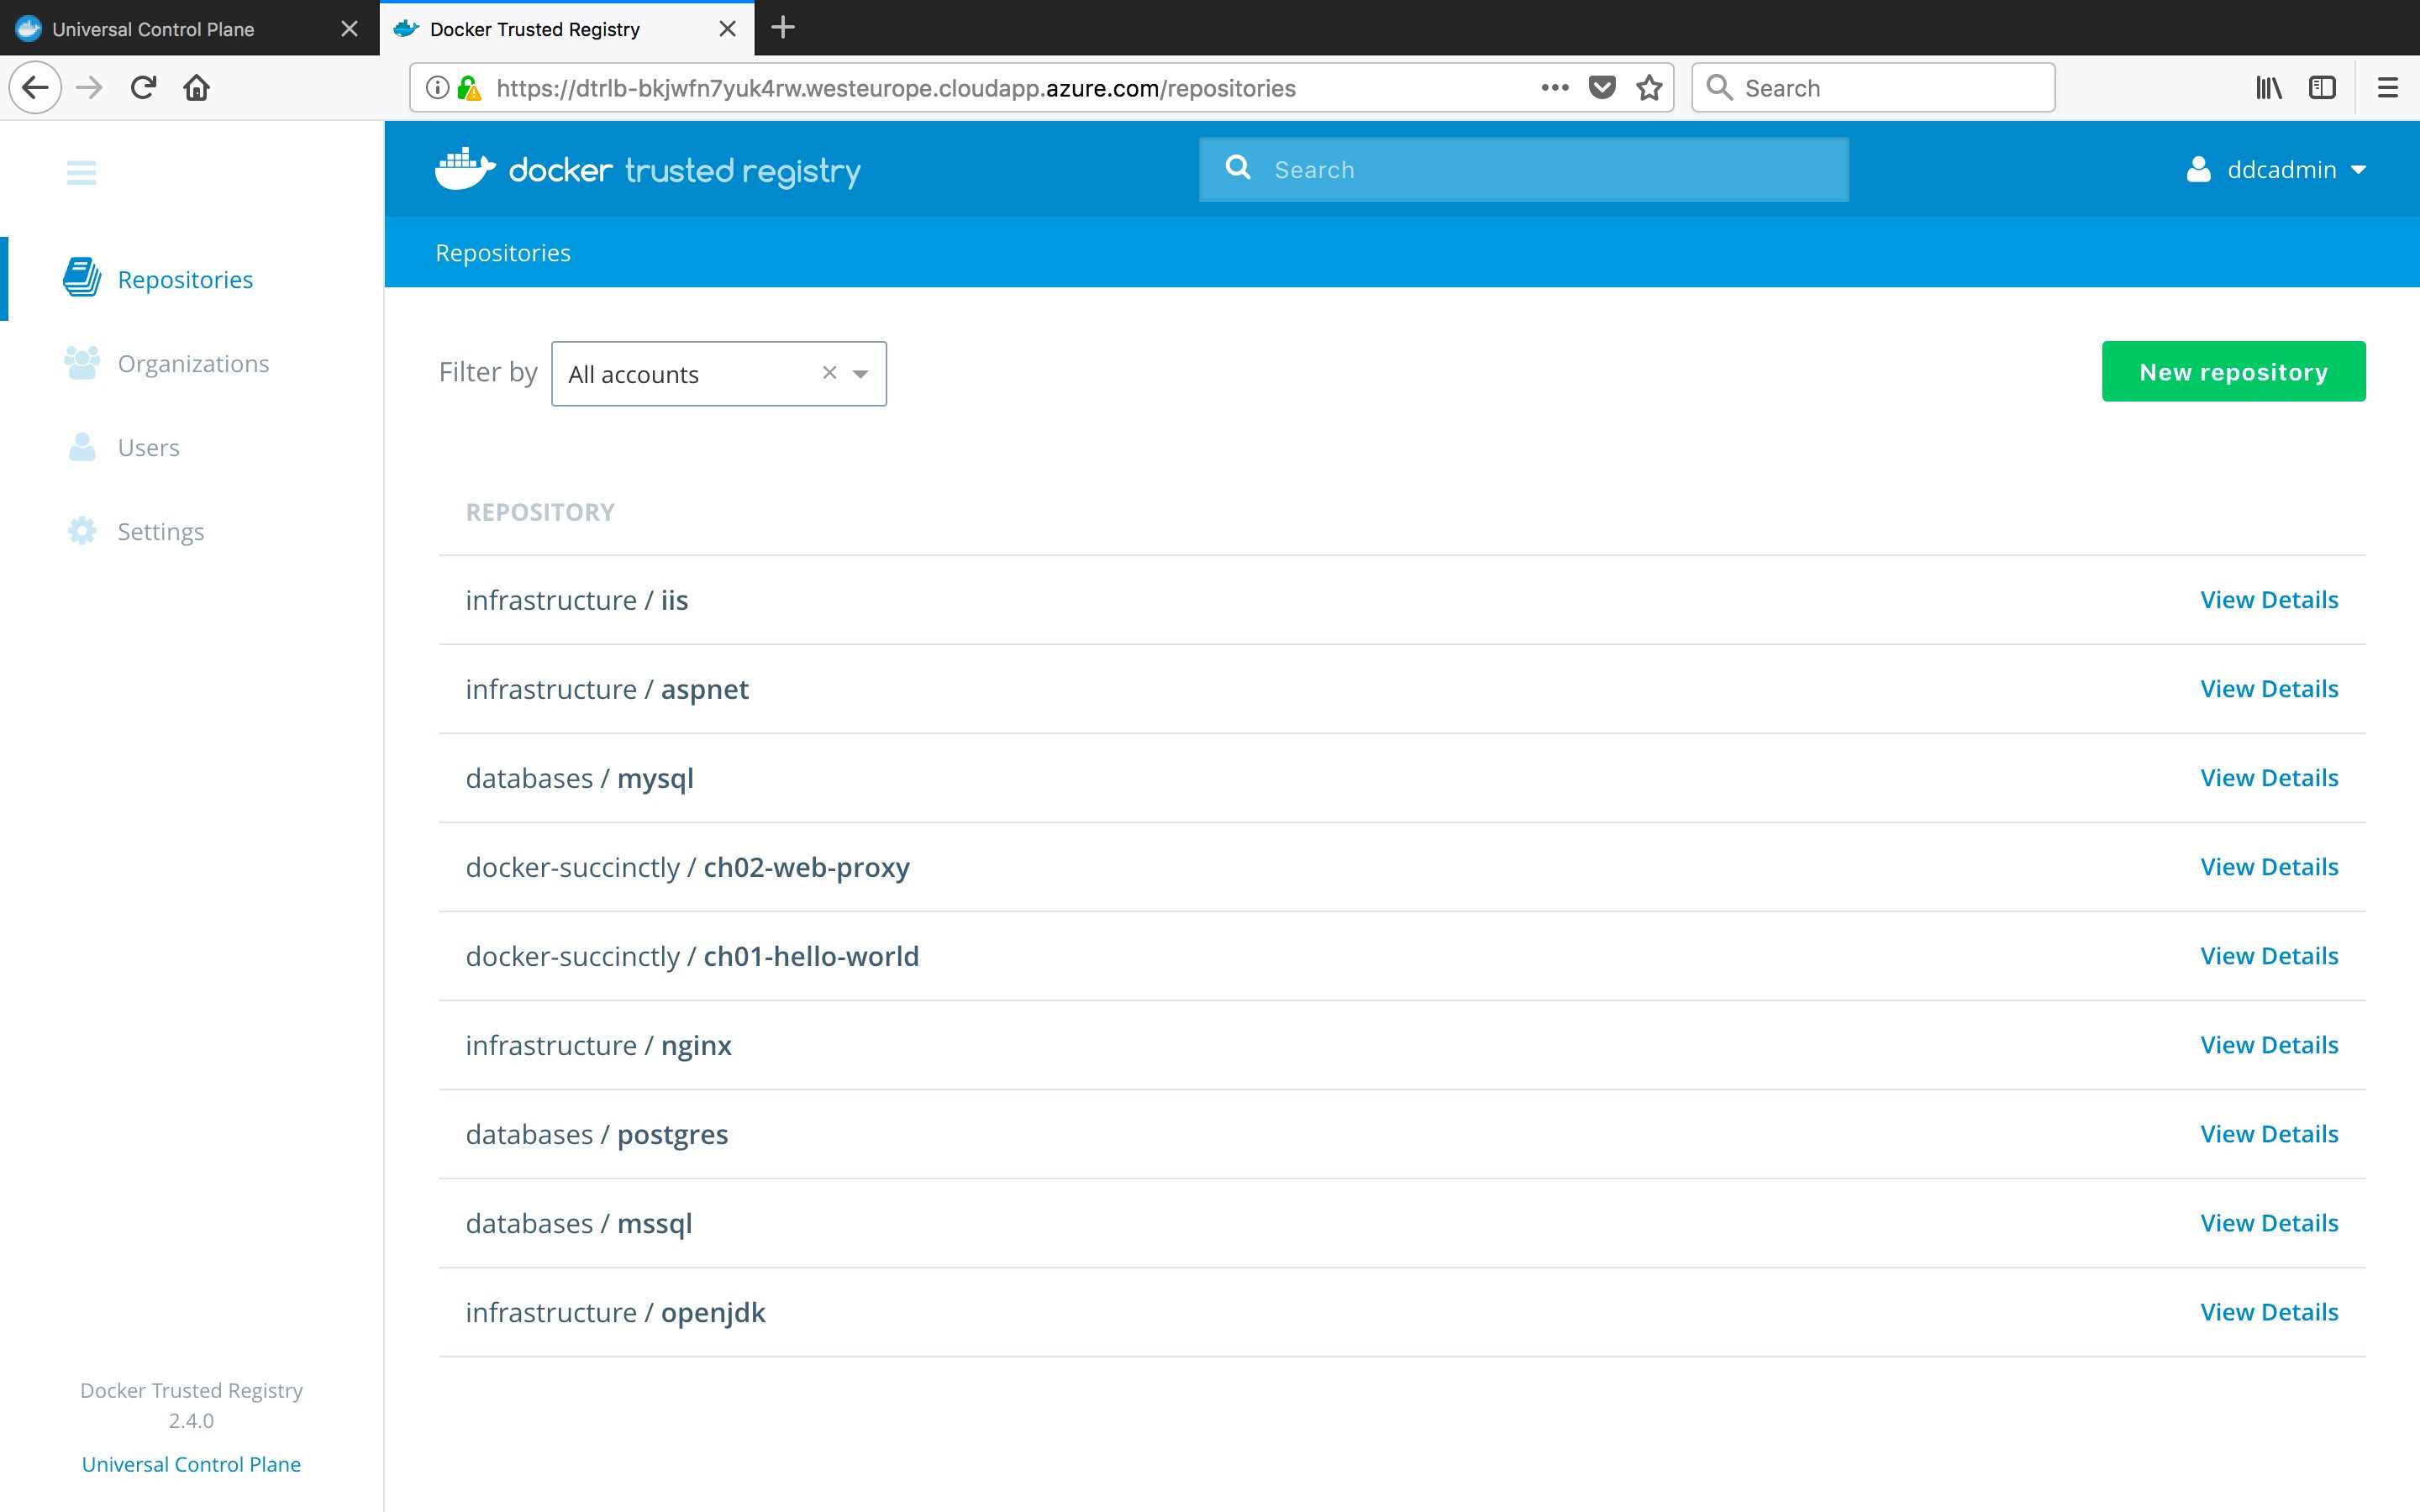This screenshot has height=1512, width=2420.
Task: Clear the accounts filter with the X
Action: 829,372
